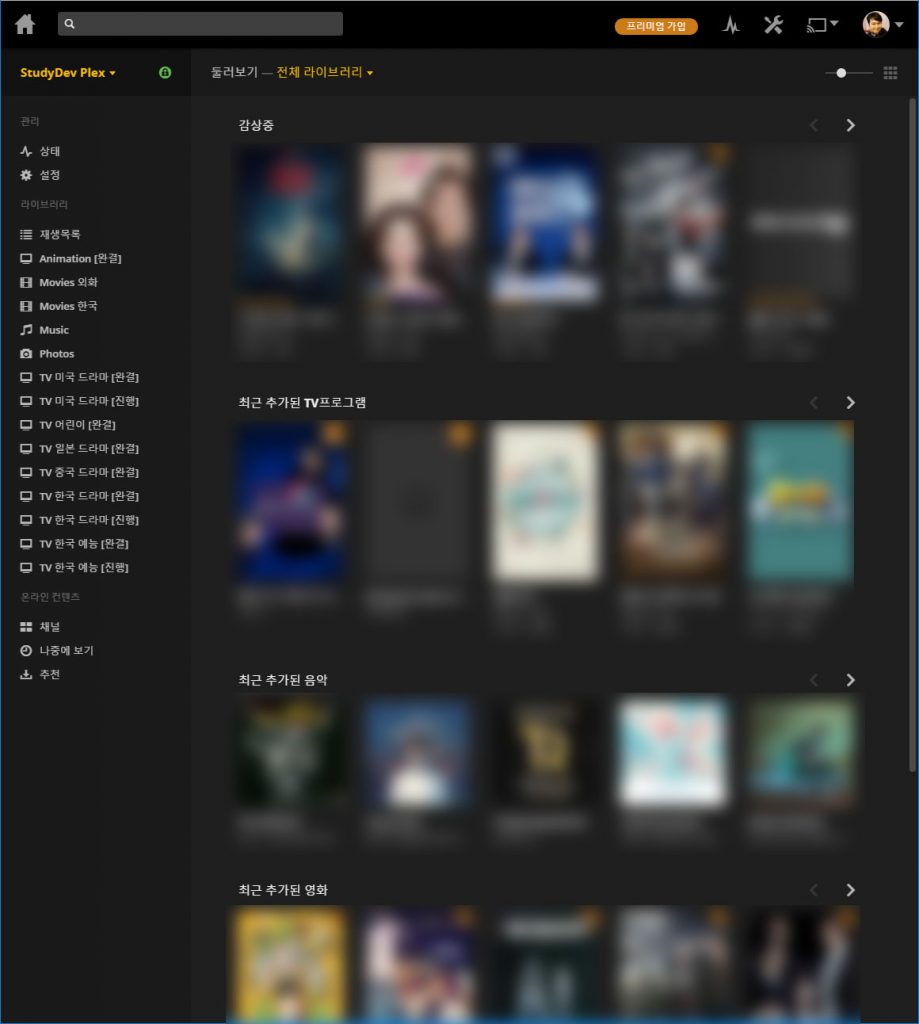Open the activity pulse icon in header
Image resolution: width=919 pixels, height=1024 pixels.
731,26
